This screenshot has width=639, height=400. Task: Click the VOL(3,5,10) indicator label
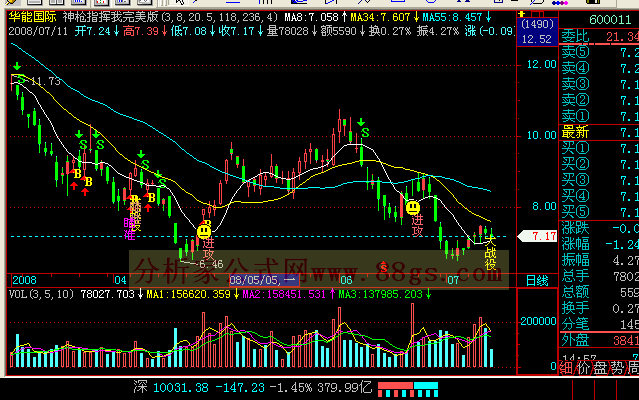pos(41,294)
